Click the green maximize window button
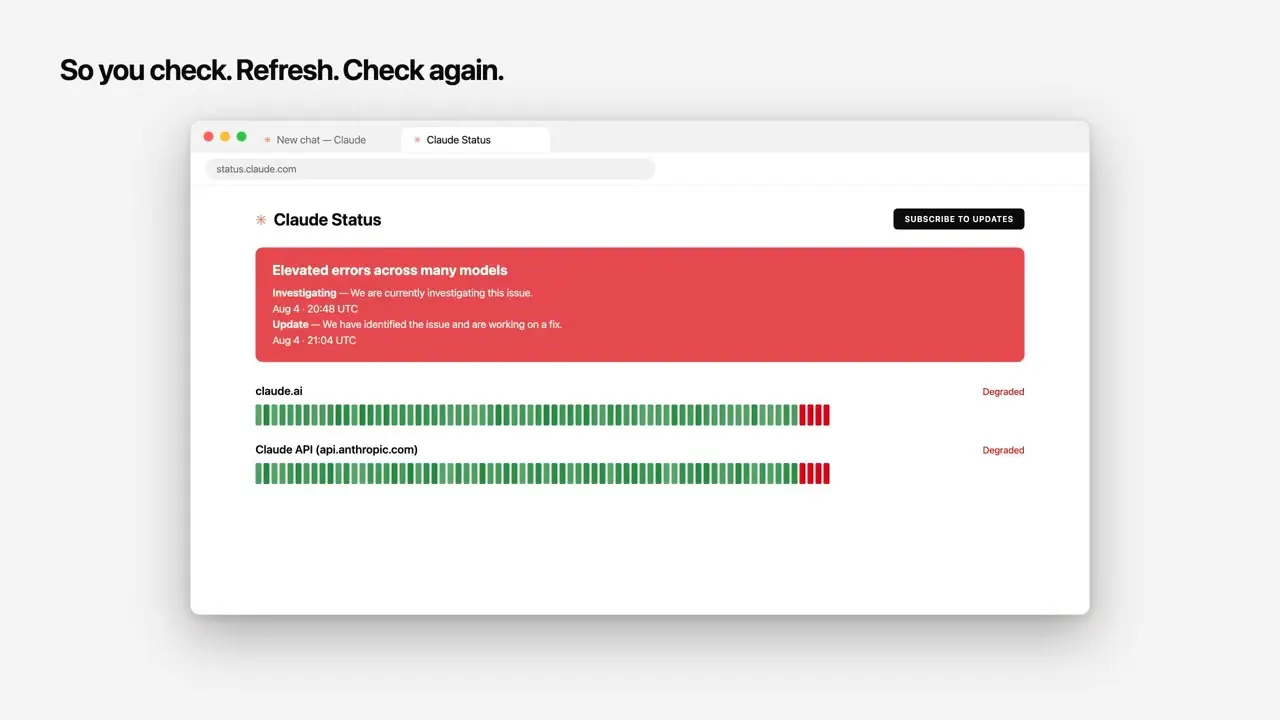Image resolution: width=1280 pixels, height=720 pixels. click(241, 137)
